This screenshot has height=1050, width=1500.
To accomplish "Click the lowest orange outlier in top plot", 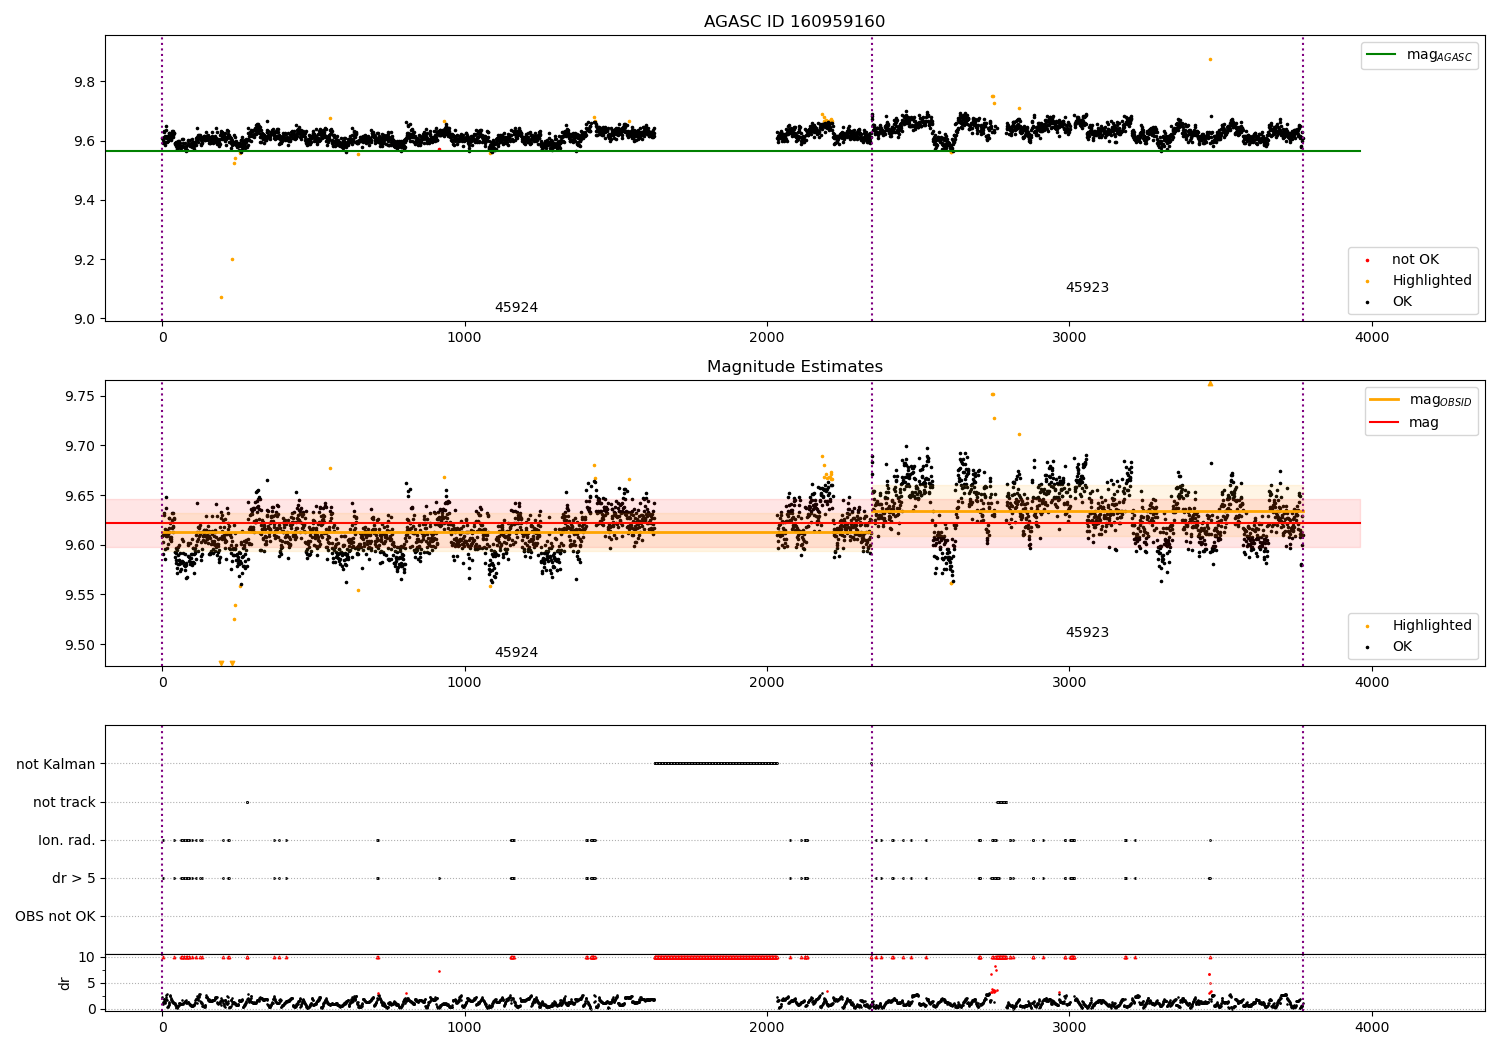I will [x=221, y=297].
